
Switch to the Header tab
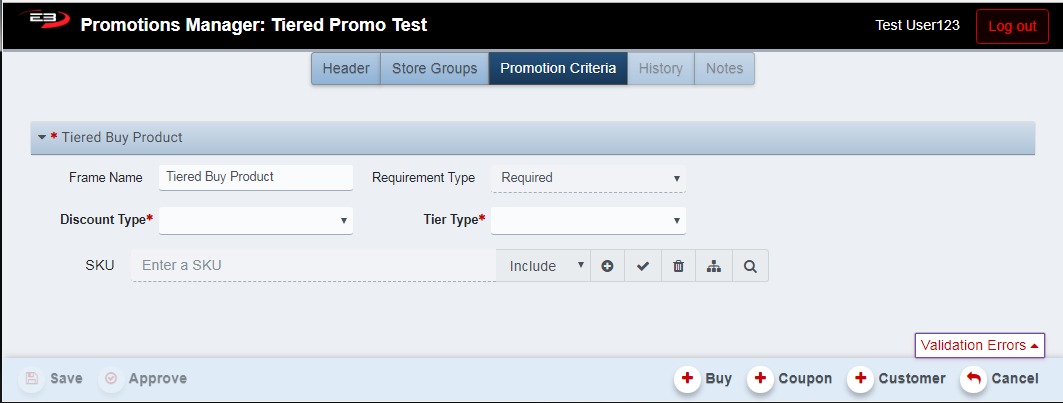coord(346,69)
